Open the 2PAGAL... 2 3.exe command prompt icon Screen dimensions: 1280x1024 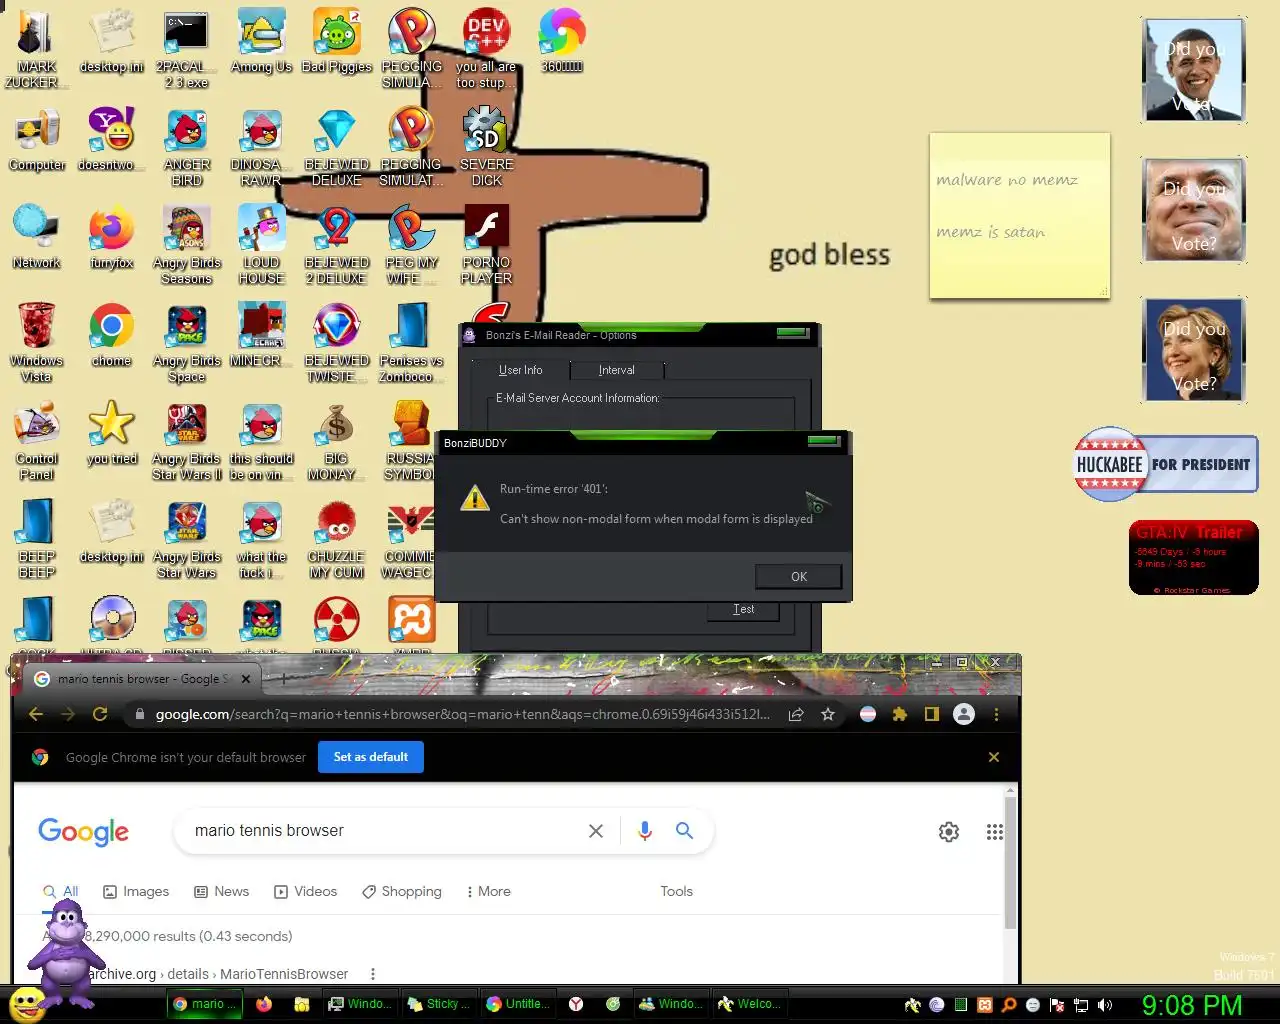point(187,50)
